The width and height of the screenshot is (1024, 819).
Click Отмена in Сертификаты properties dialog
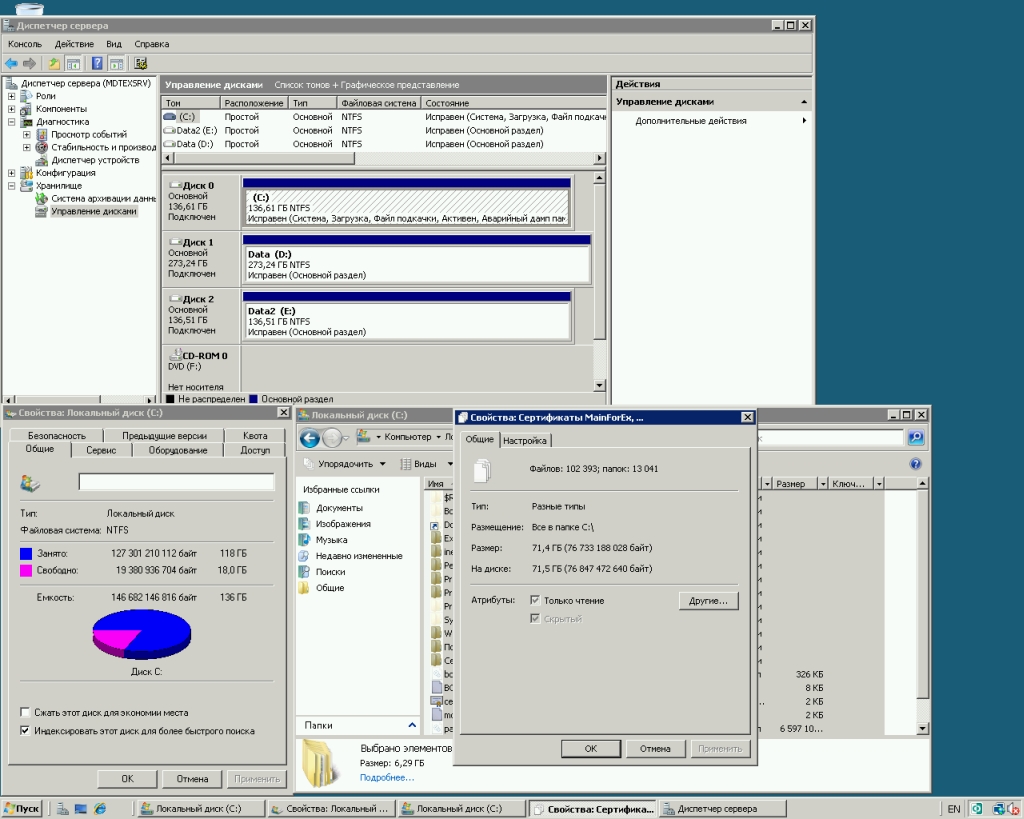(x=655, y=748)
